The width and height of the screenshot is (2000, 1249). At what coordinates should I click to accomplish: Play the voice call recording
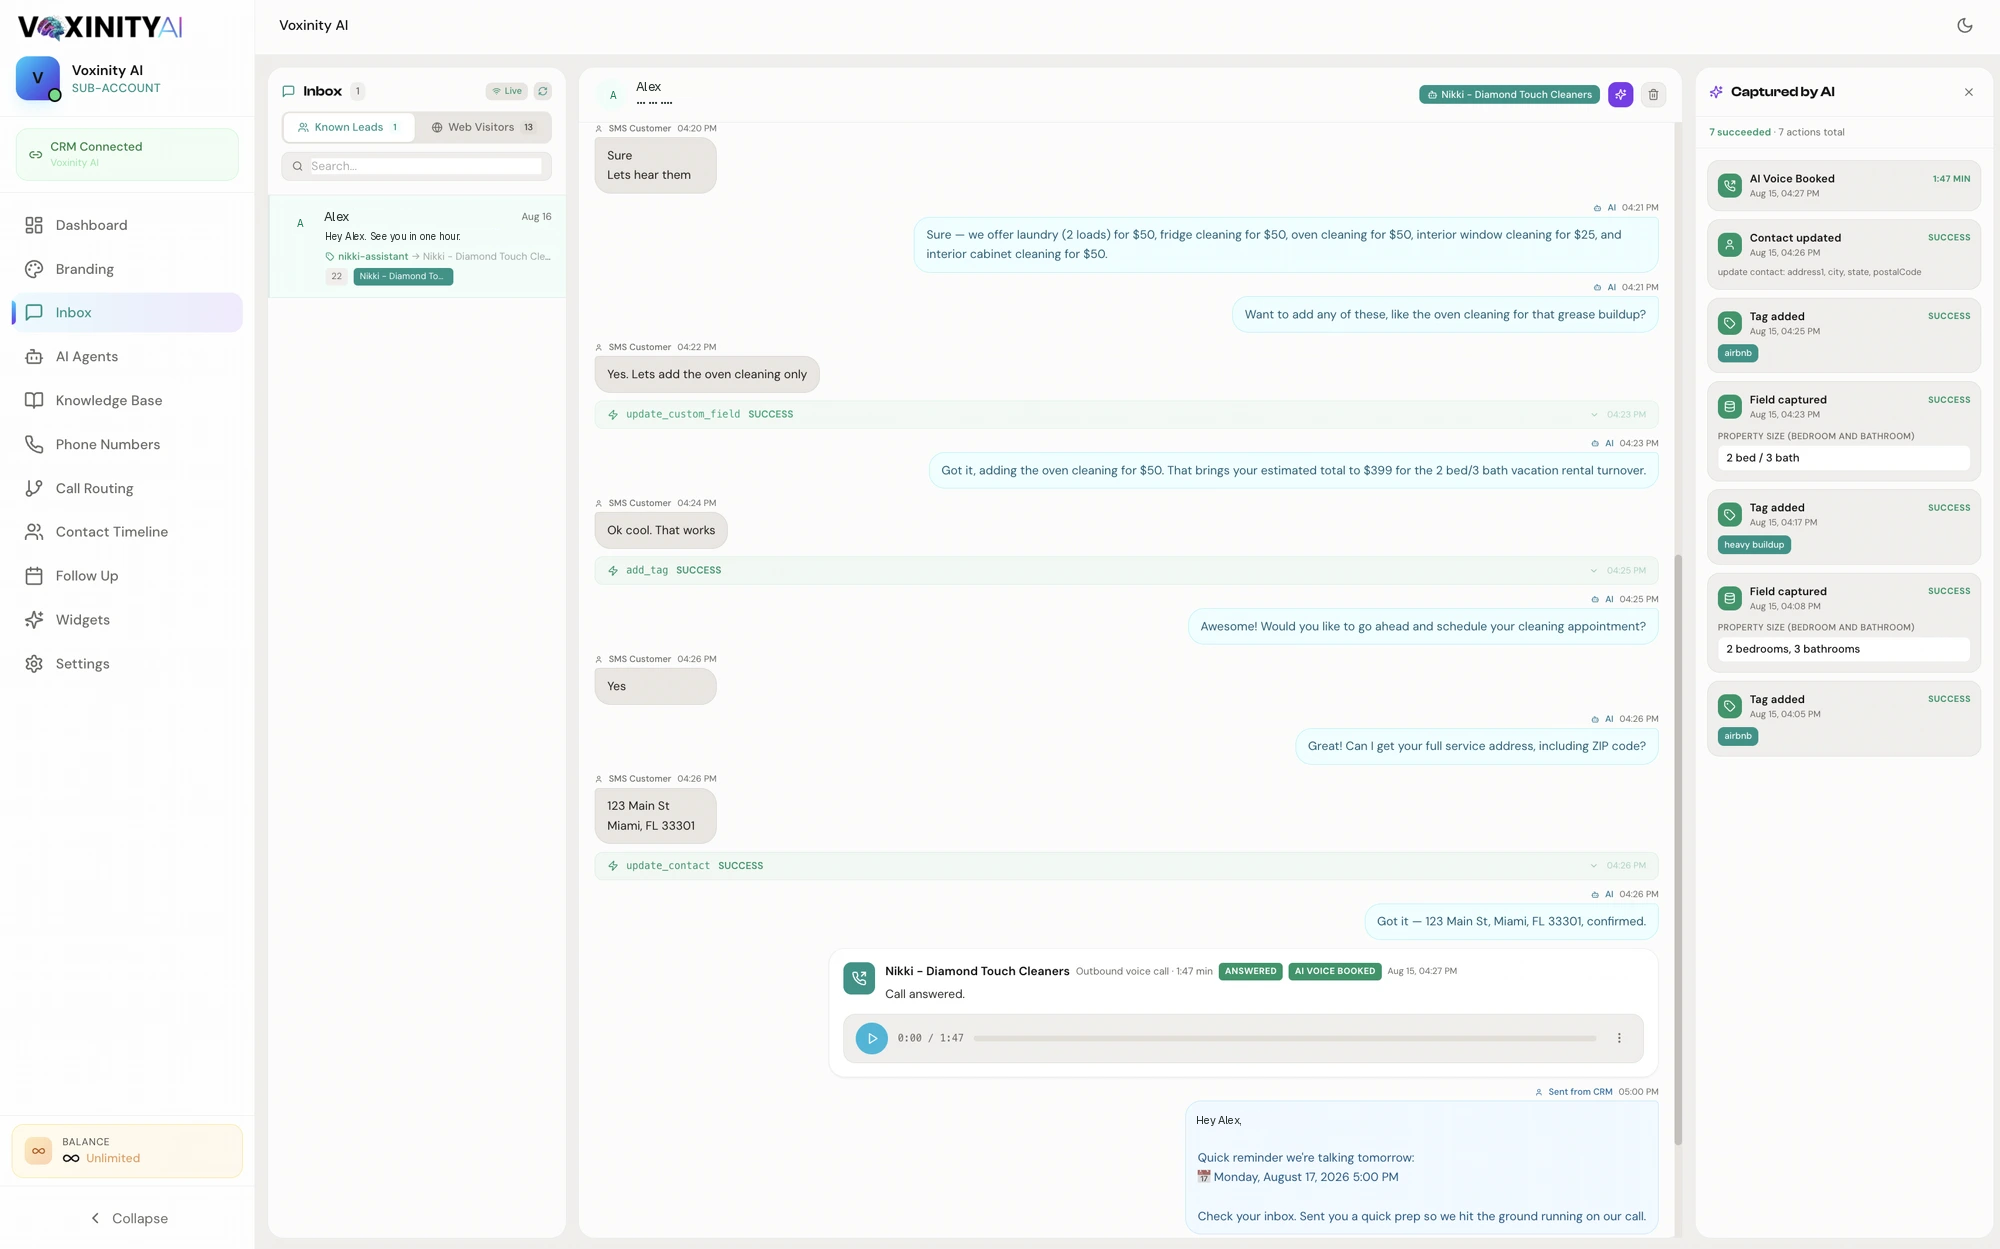coord(871,1038)
